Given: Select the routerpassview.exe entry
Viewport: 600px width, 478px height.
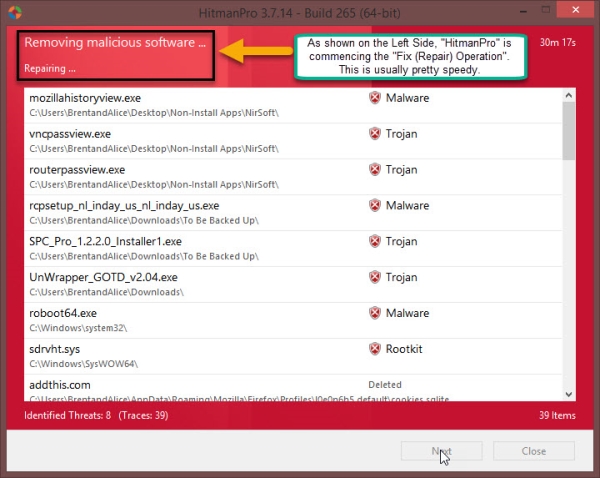Looking at the screenshot, I should [293, 177].
